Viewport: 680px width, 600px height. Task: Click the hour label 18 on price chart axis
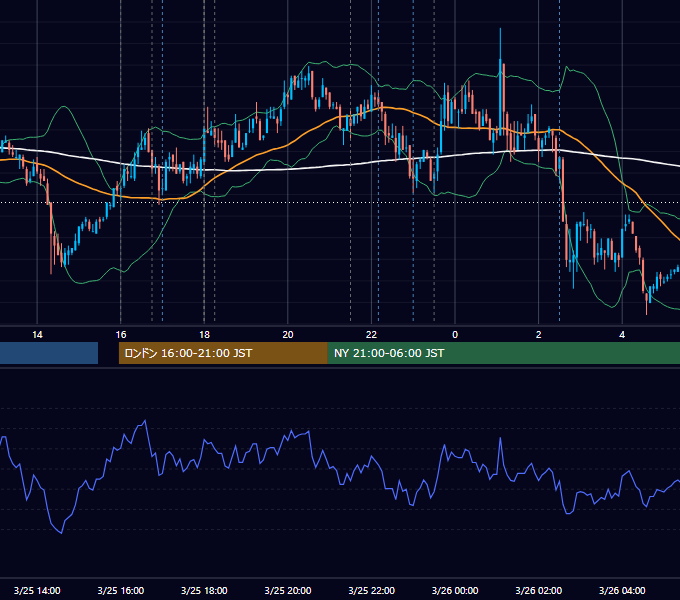[204, 335]
